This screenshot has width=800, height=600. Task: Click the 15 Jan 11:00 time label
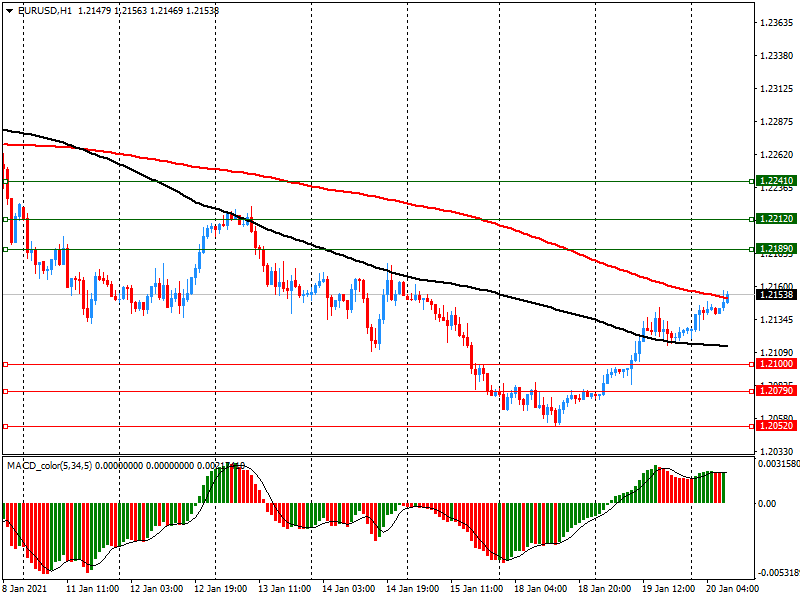coord(477,588)
